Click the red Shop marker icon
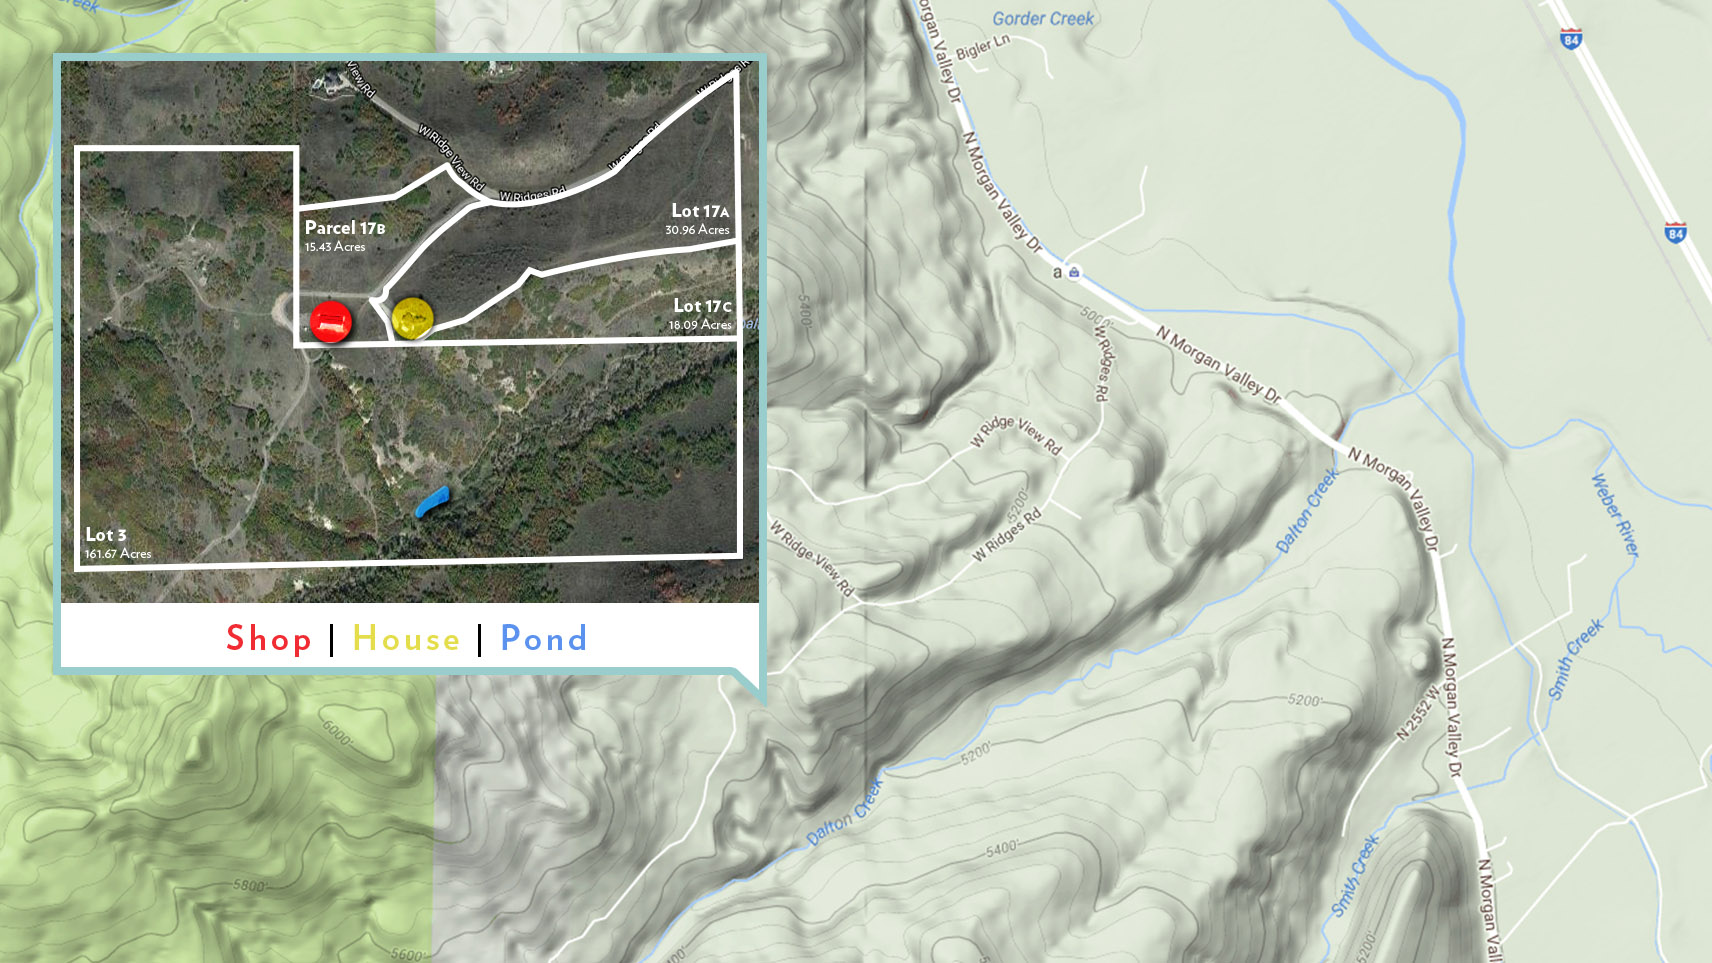 pos(330,322)
